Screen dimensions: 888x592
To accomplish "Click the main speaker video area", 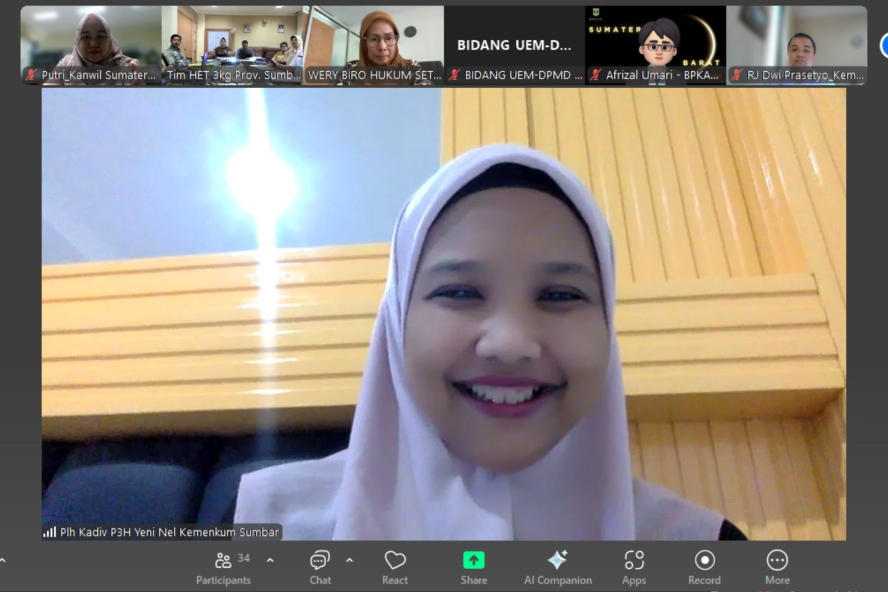I will [x=443, y=310].
